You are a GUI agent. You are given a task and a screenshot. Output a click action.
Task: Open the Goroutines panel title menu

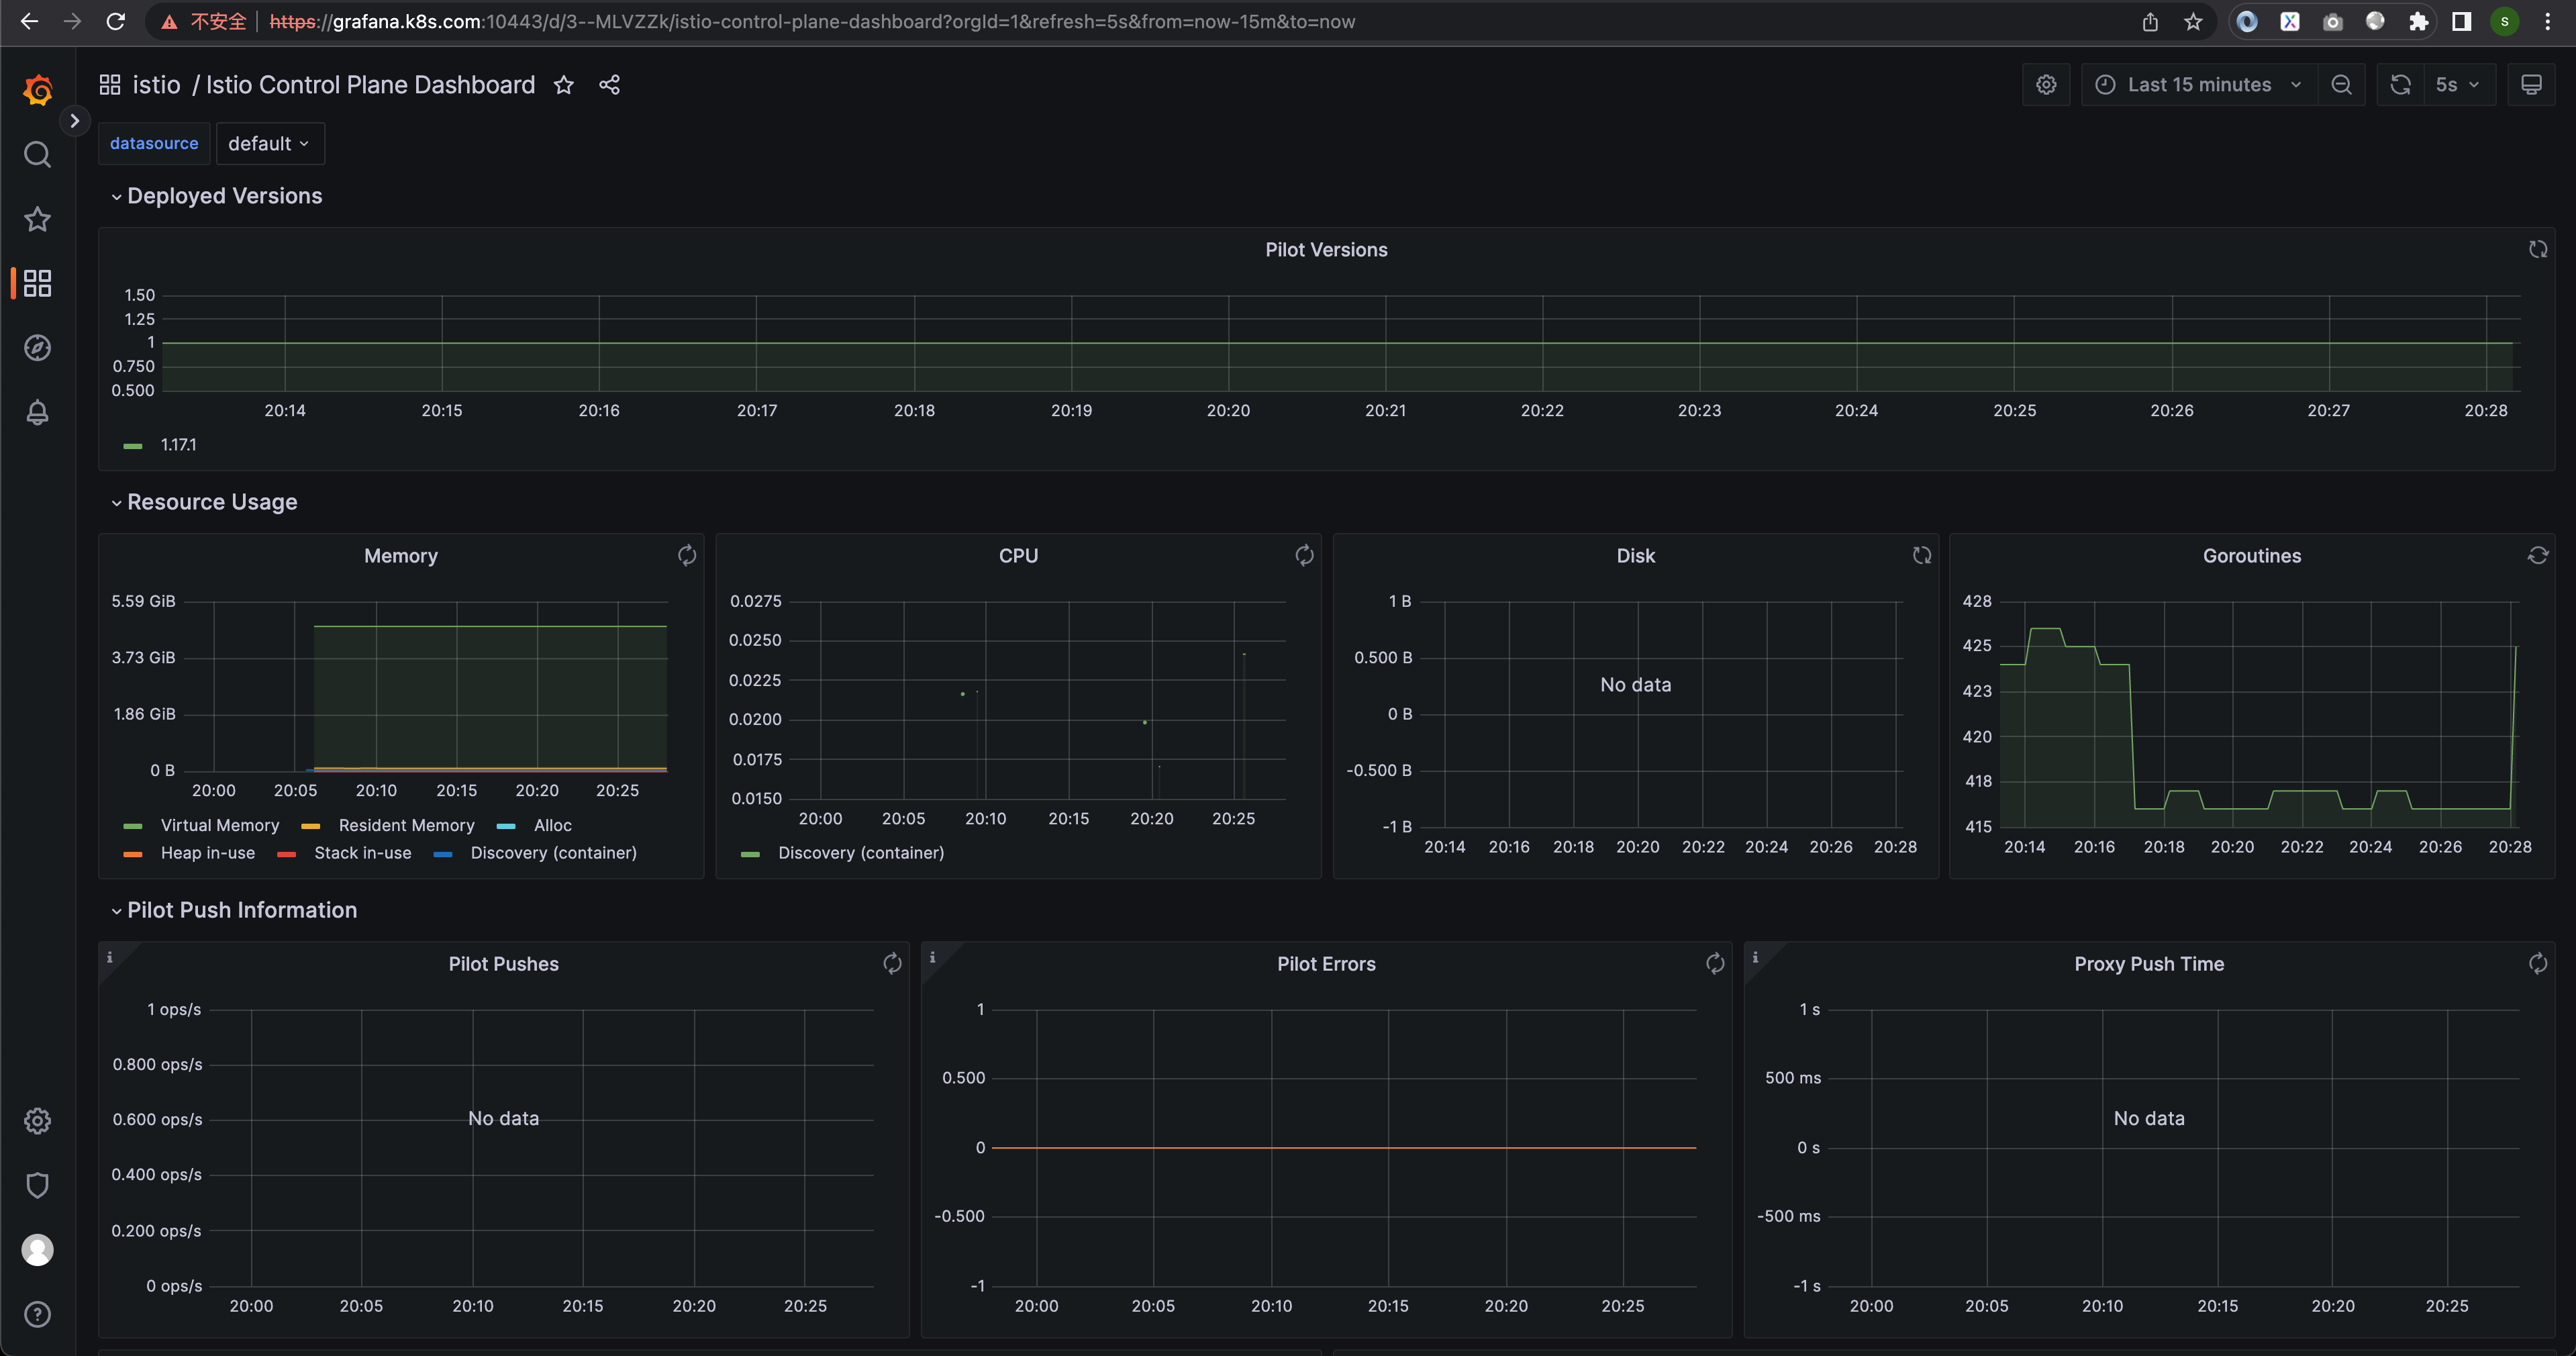click(2252, 556)
